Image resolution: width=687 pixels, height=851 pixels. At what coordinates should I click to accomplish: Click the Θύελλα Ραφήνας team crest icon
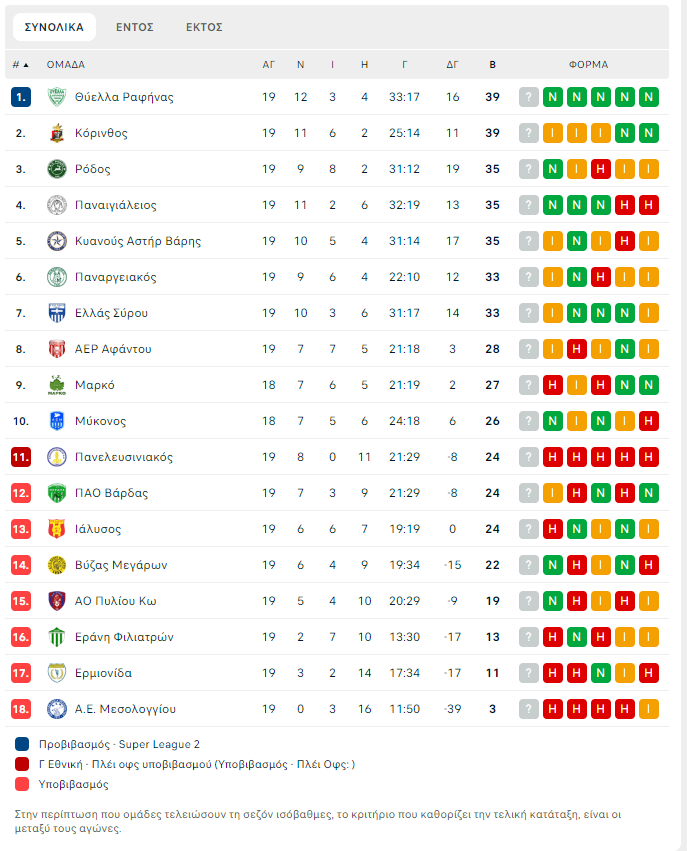click(x=56, y=97)
